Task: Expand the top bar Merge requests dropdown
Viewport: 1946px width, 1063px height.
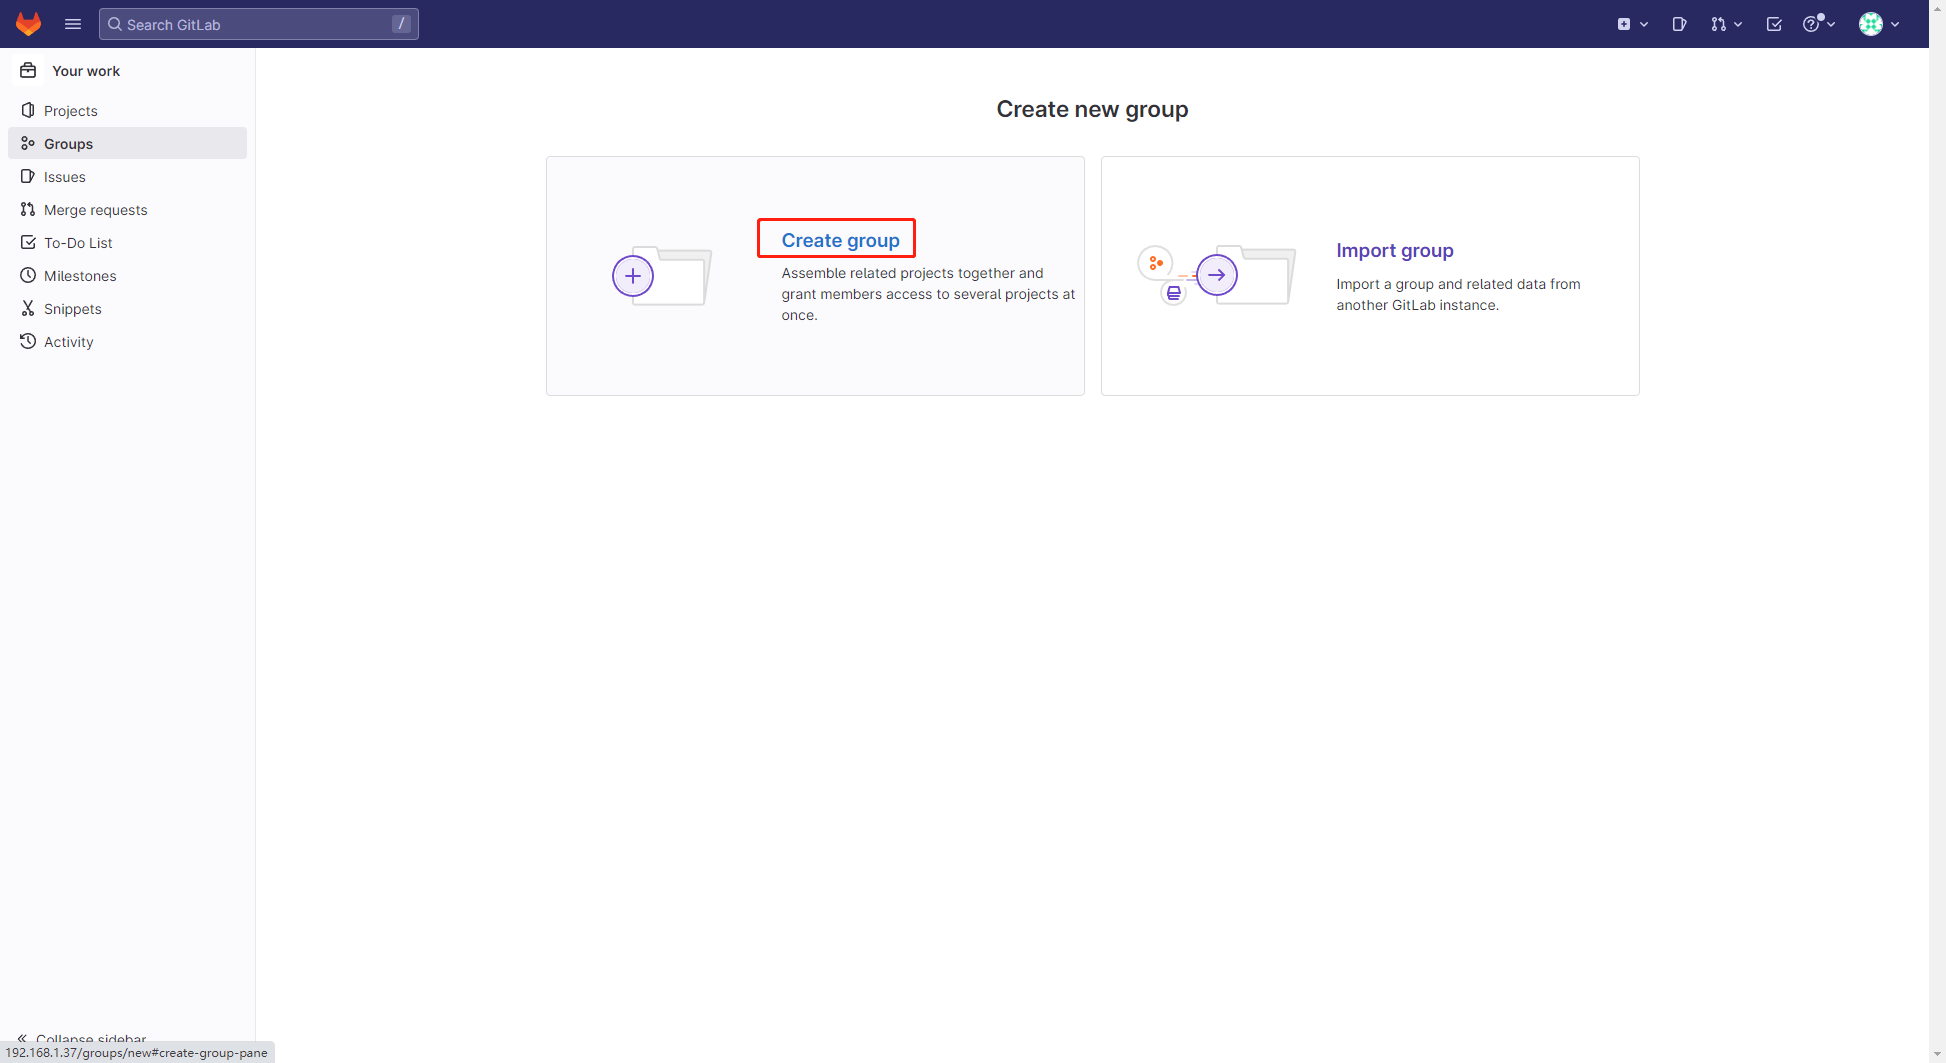Action: point(1726,24)
